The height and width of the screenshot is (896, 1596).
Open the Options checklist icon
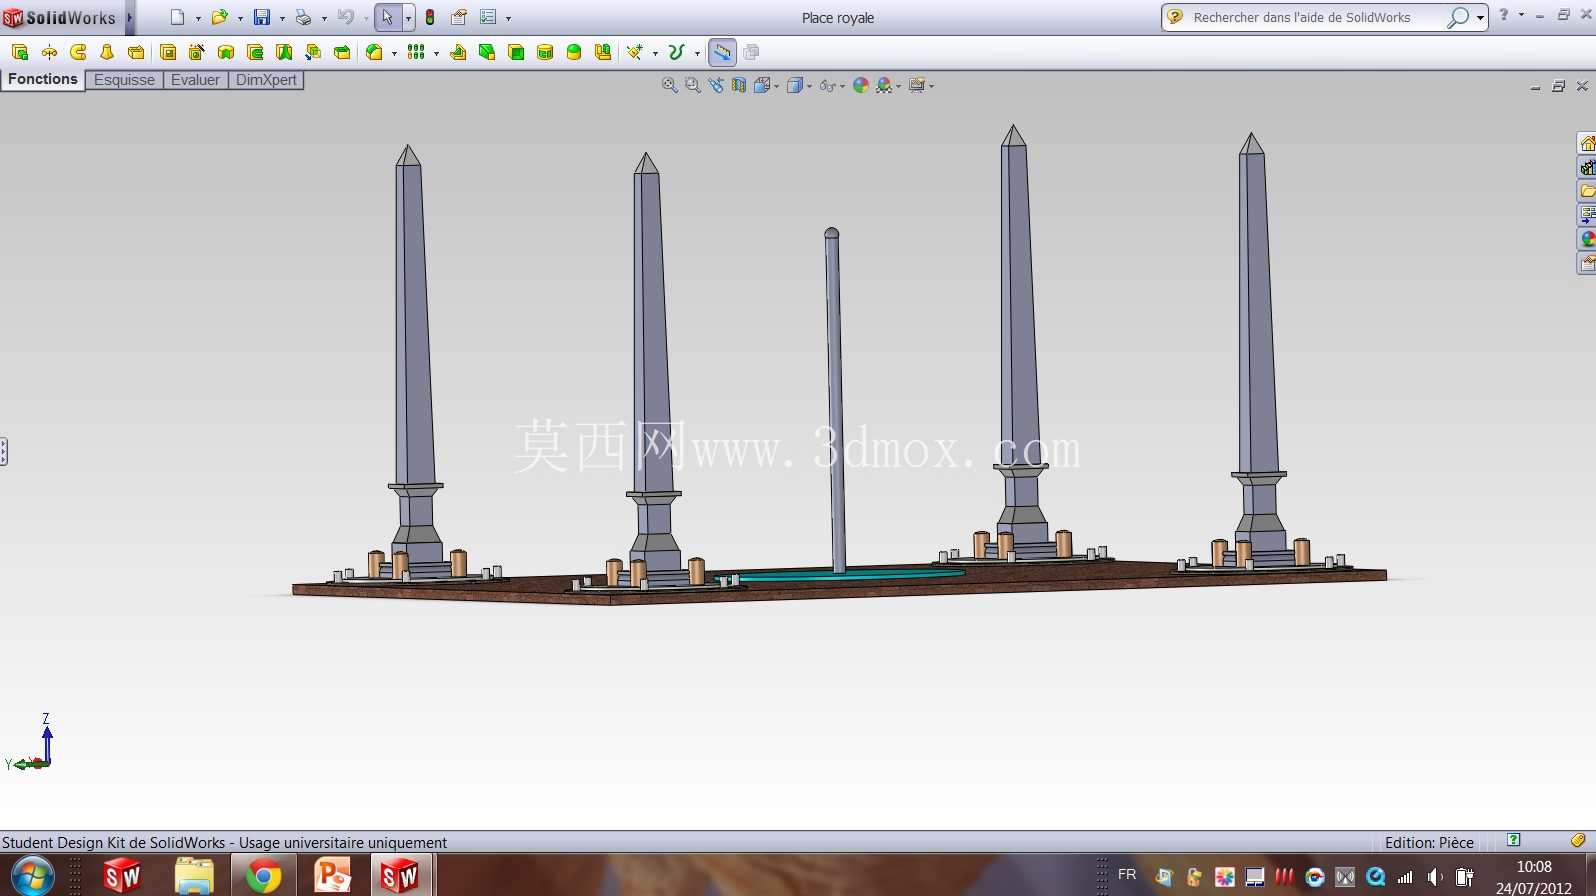pyautogui.click(x=488, y=17)
